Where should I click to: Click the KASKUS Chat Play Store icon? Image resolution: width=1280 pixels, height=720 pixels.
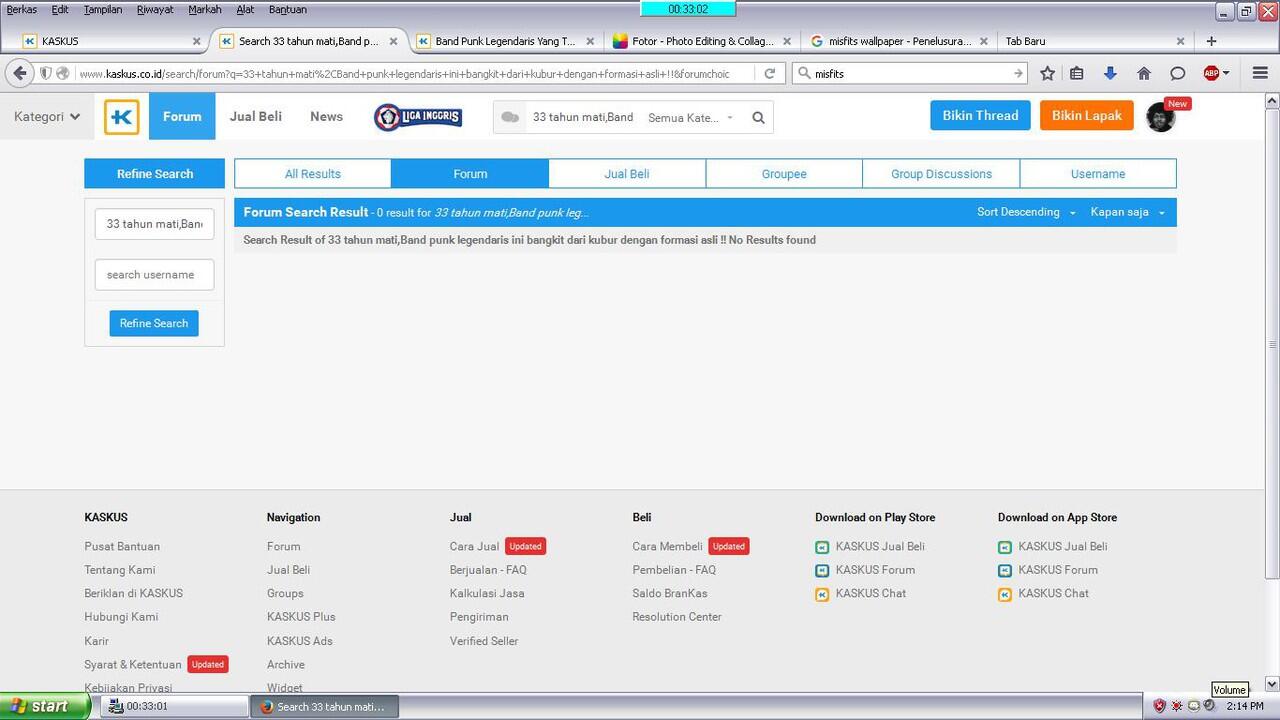click(822, 594)
